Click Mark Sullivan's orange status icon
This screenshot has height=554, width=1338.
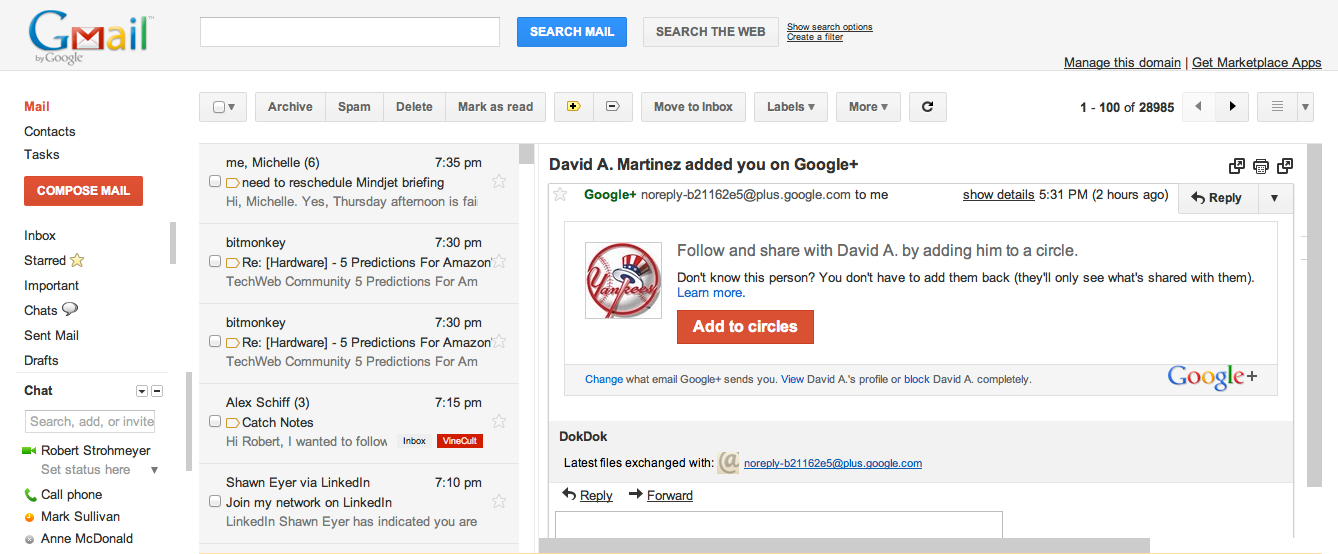(30, 517)
